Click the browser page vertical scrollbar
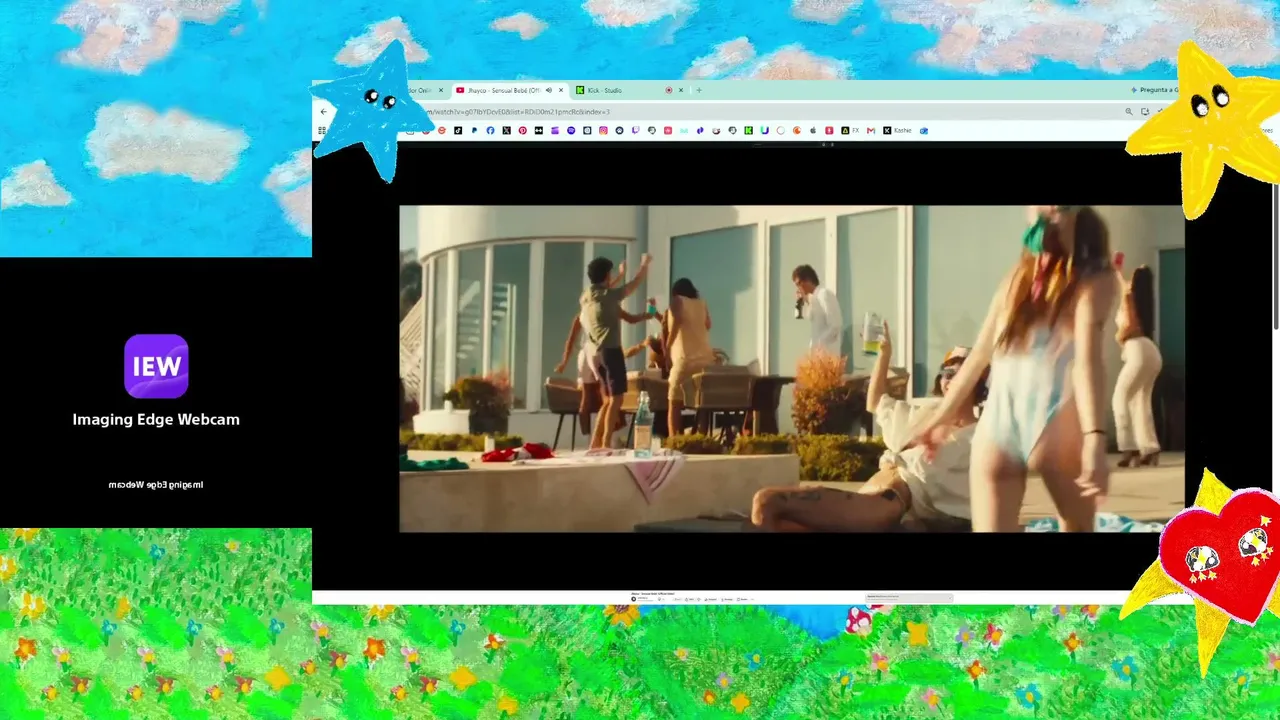1280x720 pixels. (x=1275, y=257)
